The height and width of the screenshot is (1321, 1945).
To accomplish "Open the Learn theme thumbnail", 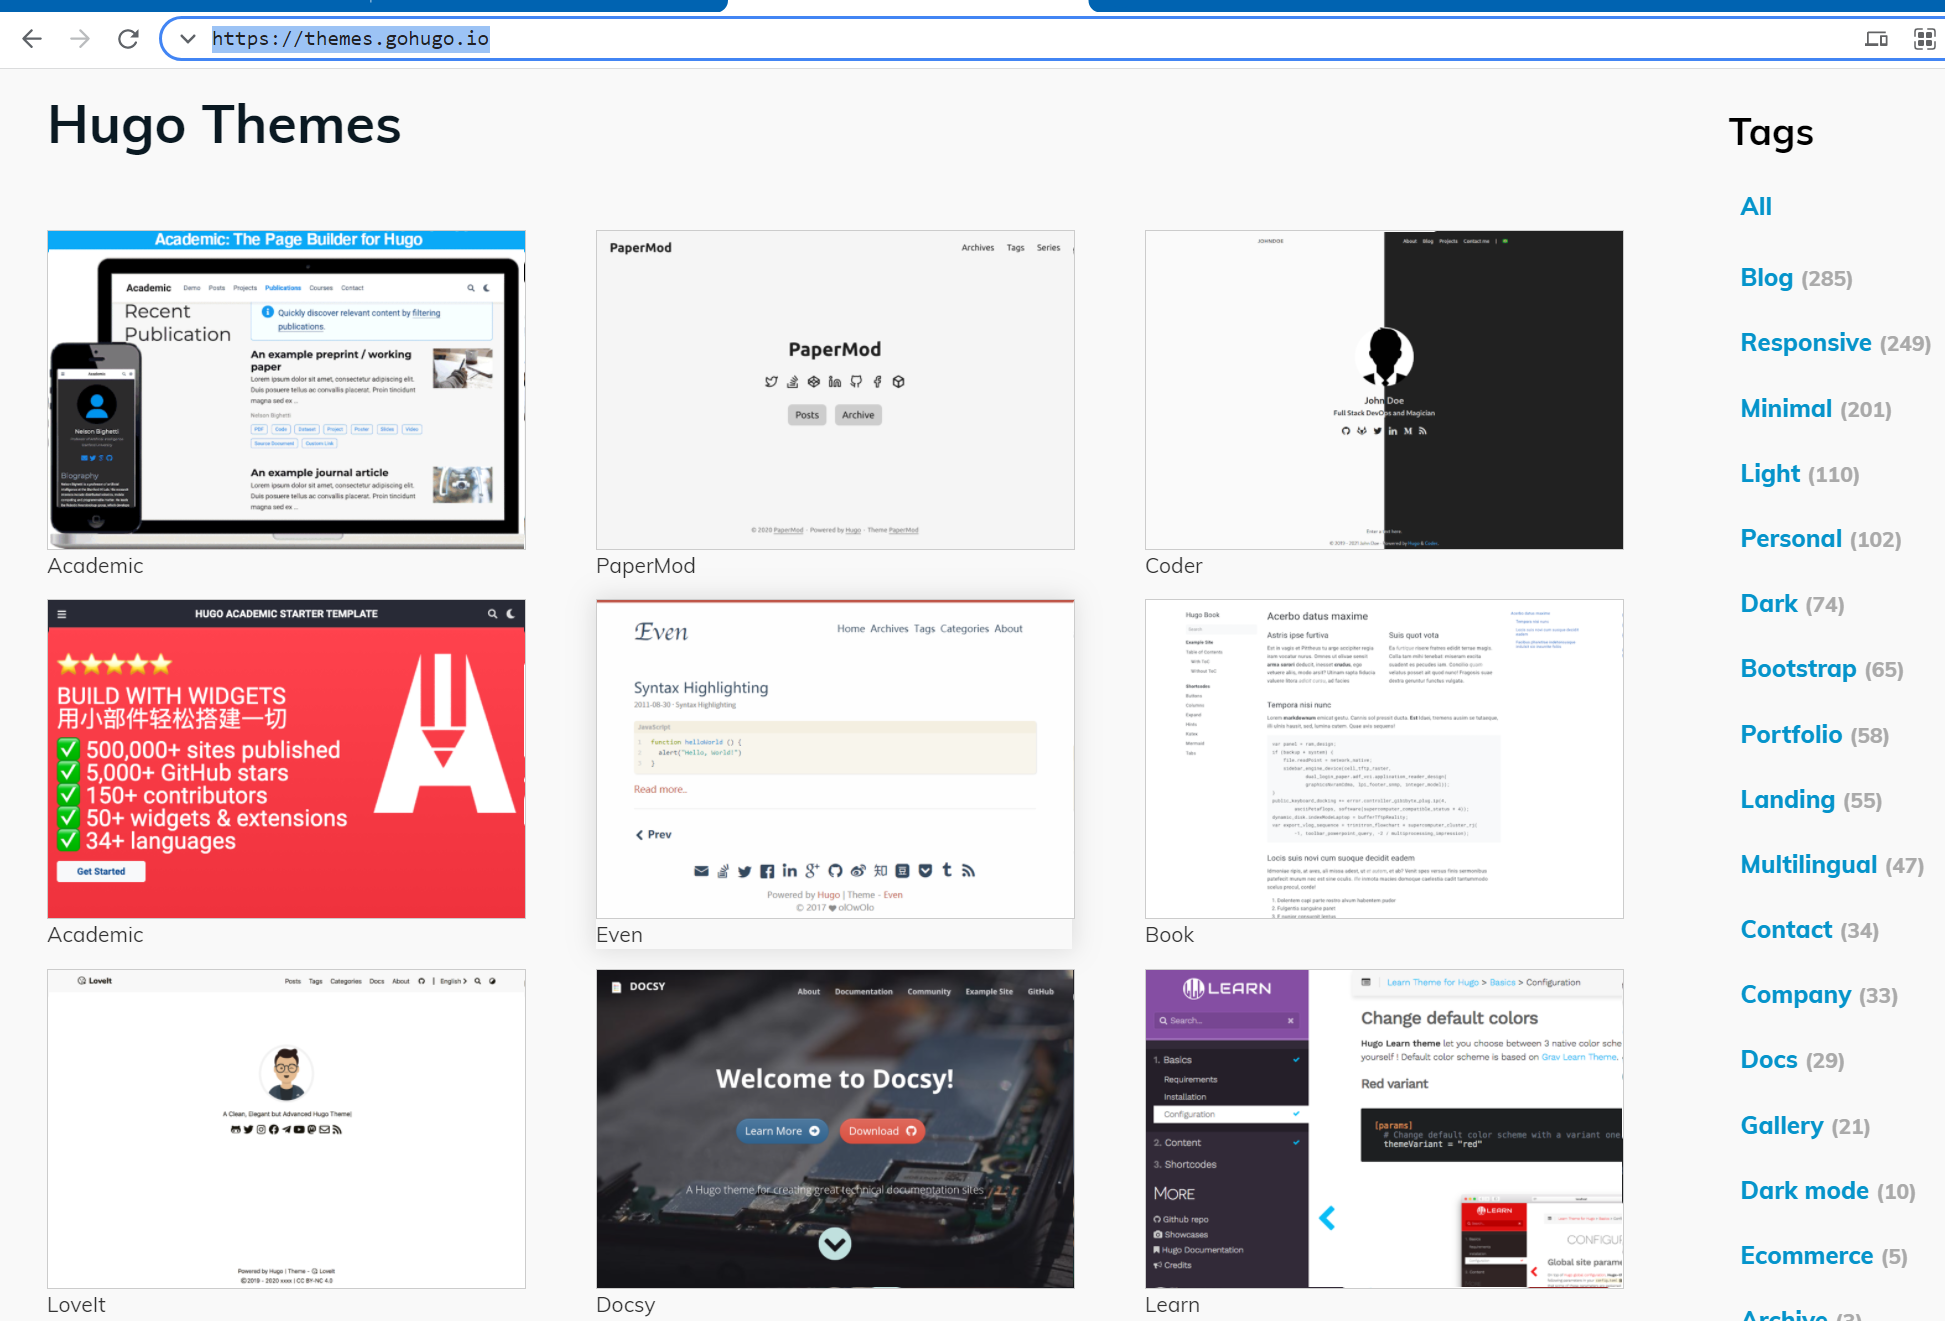I will tap(1384, 1128).
